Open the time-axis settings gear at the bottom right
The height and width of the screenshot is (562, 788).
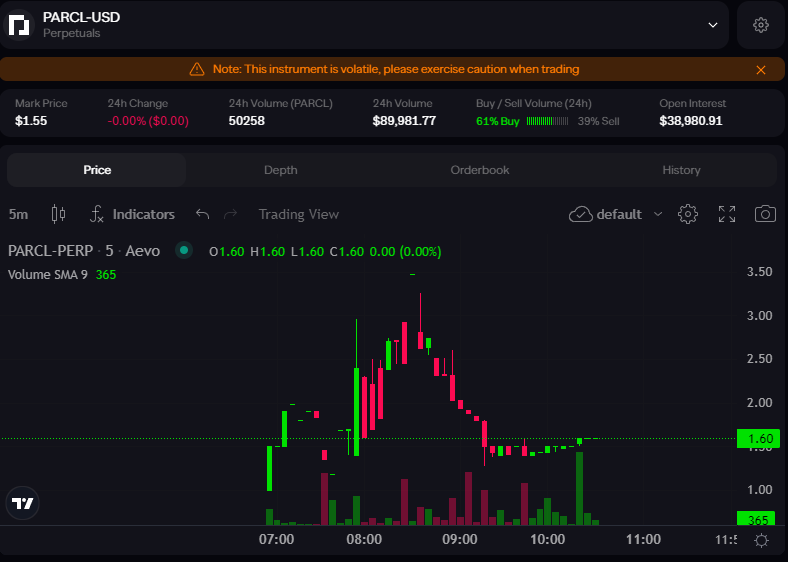click(x=761, y=540)
